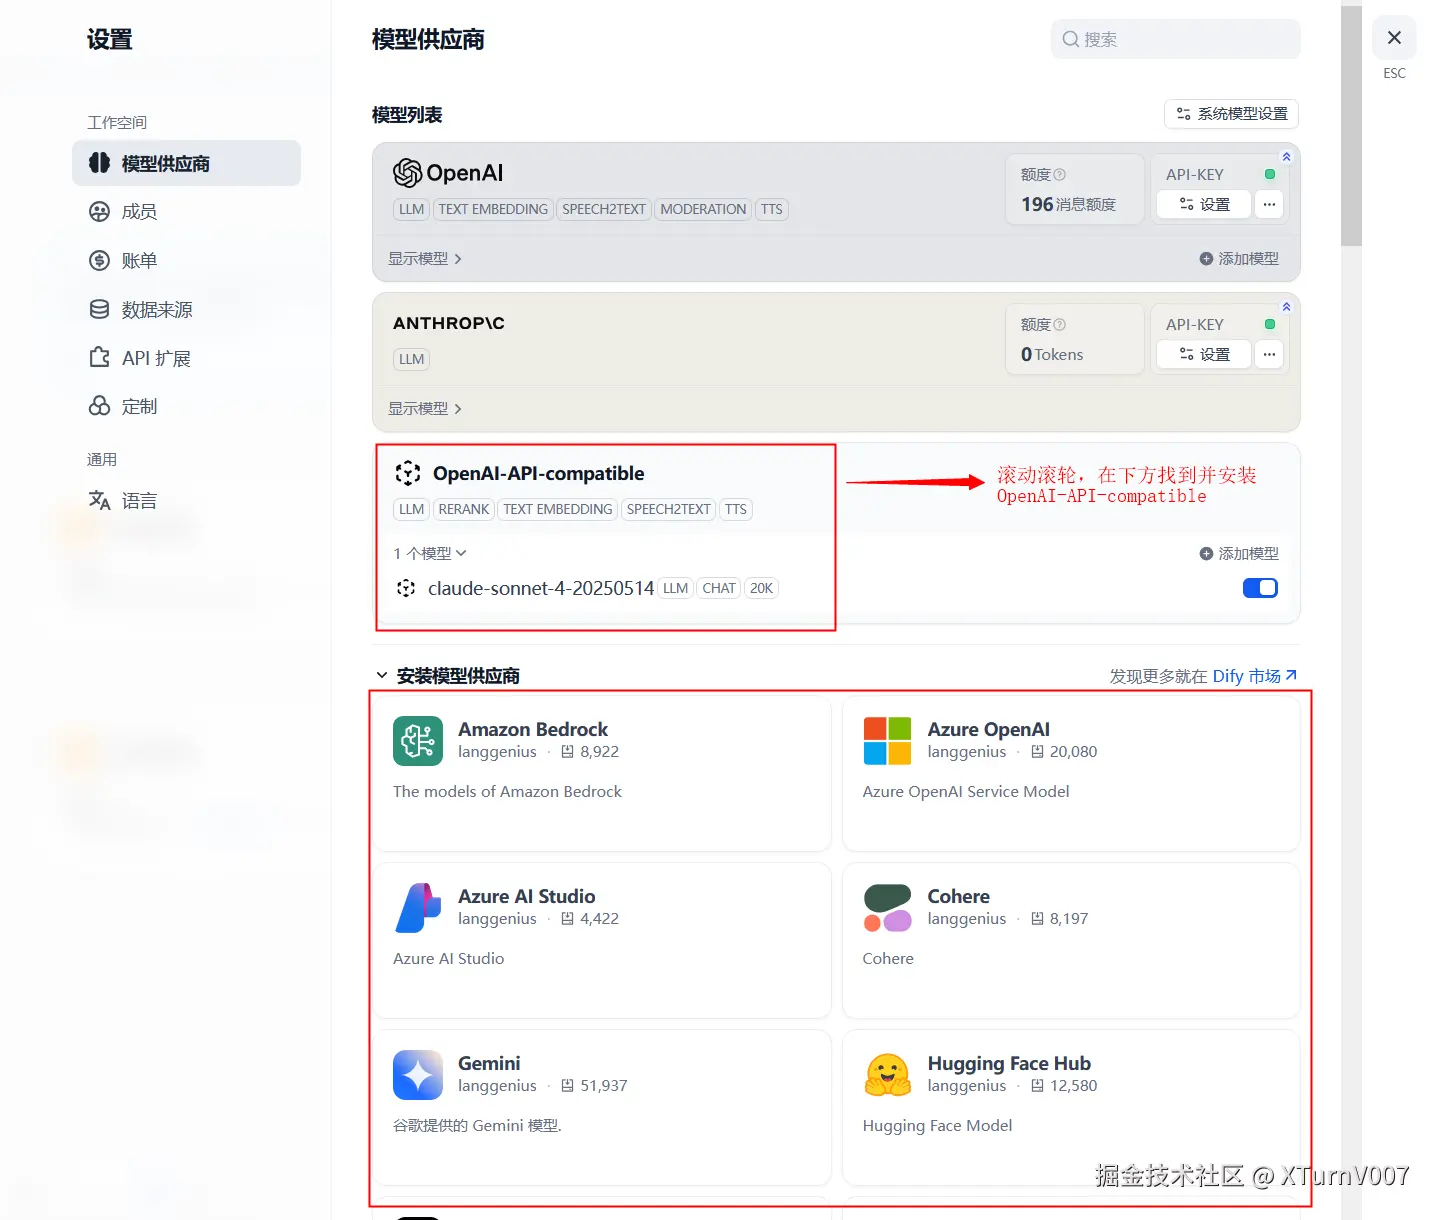Click the MODERATION tag on OpenAI card
This screenshot has height=1220, width=1440.
point(703,209)
